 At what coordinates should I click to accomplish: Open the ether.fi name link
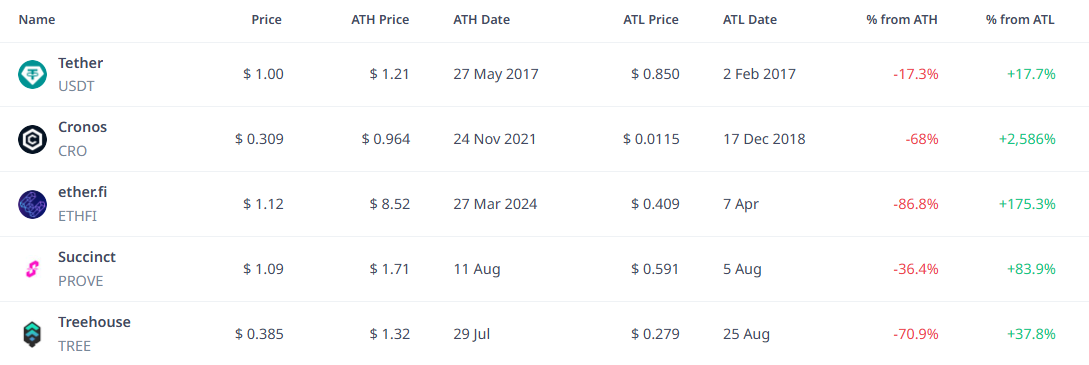coord(83,192)
